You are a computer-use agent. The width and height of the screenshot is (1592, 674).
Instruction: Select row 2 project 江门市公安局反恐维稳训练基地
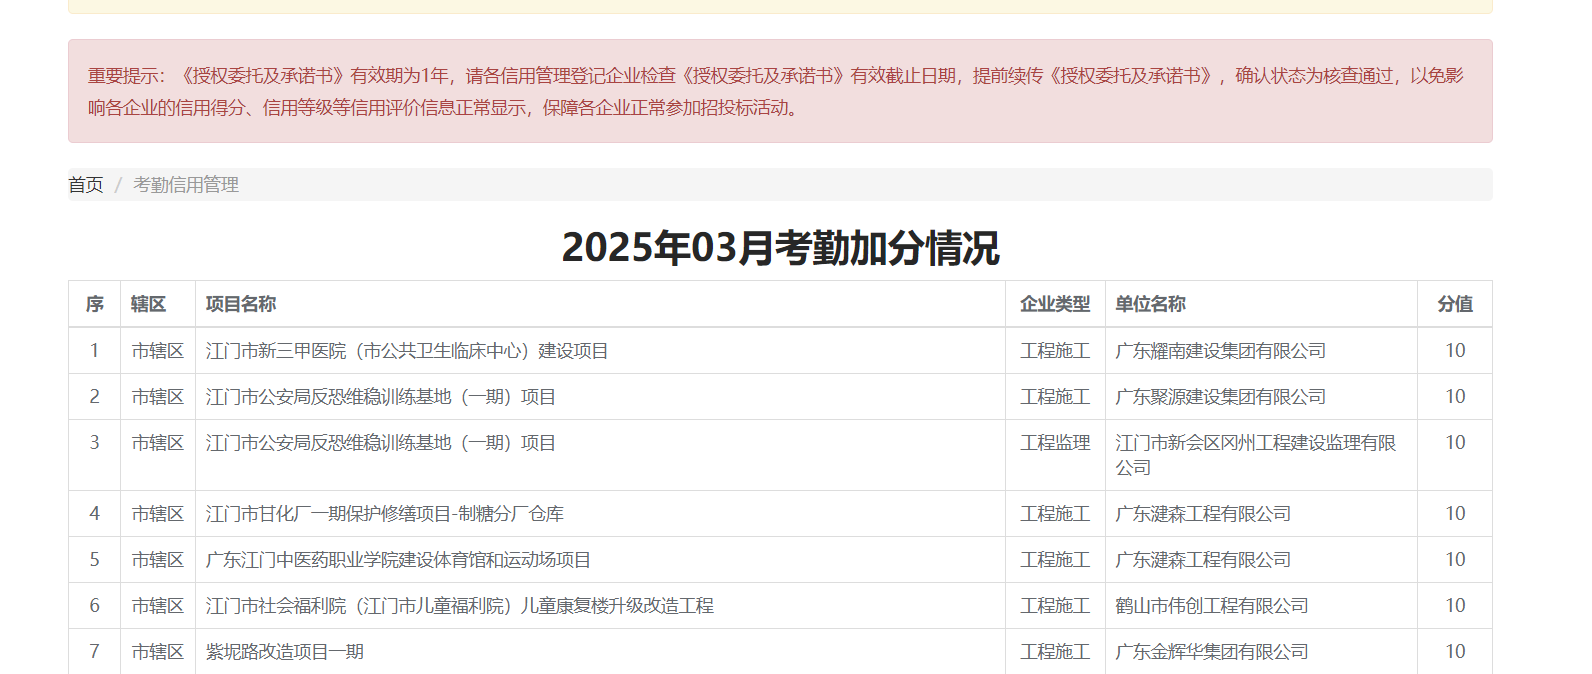(381, 397)
